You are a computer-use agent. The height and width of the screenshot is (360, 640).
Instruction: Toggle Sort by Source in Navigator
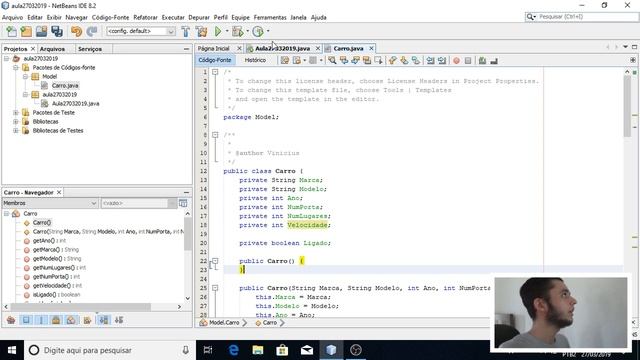119,320
